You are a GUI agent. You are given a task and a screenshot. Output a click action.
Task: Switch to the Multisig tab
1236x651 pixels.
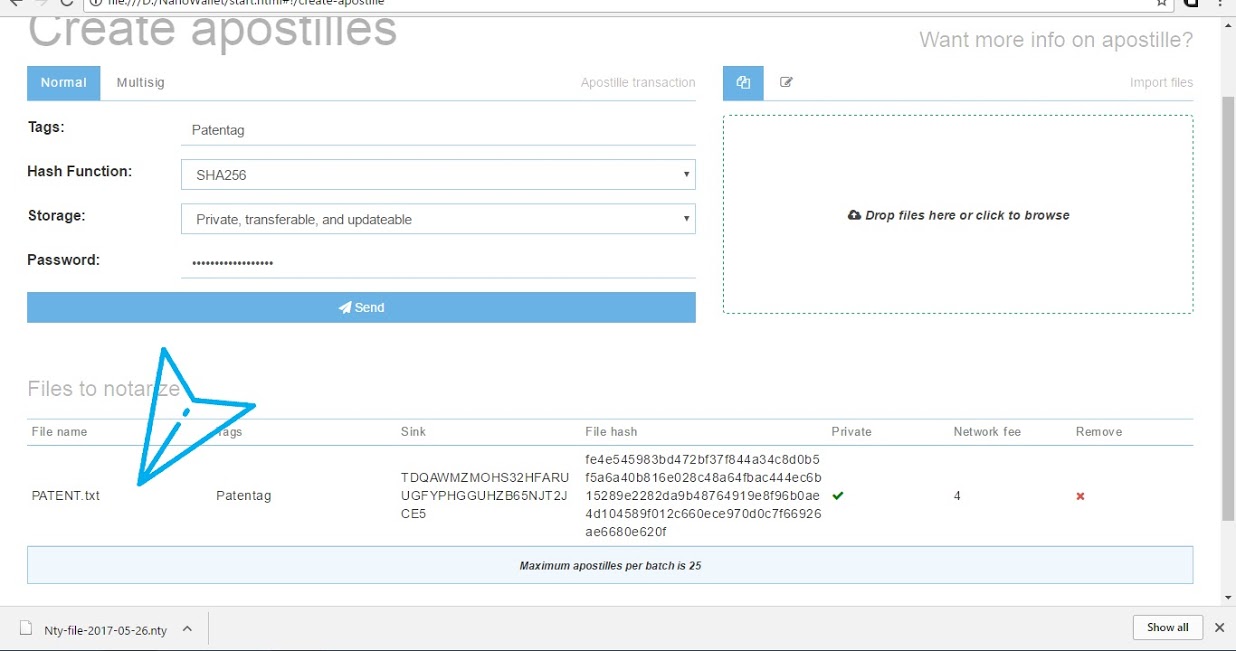(140, 83)
